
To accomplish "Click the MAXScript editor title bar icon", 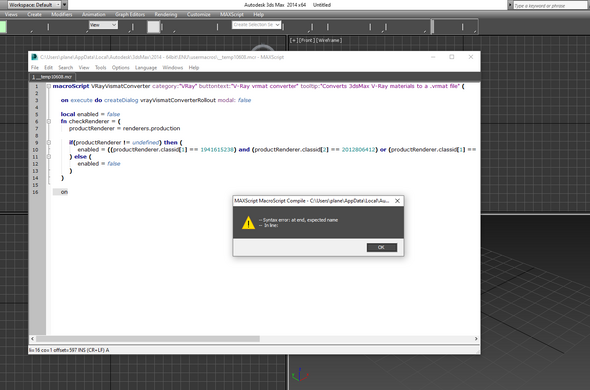I will point(34,57).
